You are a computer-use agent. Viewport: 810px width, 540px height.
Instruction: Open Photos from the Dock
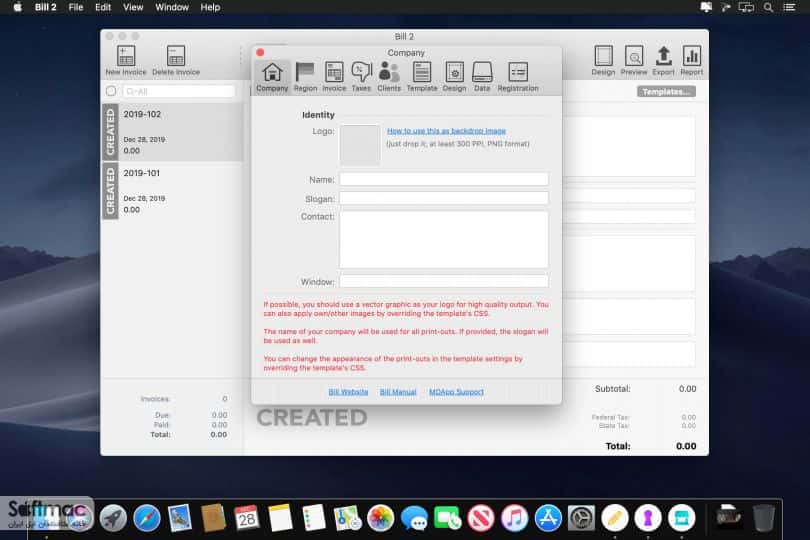point(381,518)
